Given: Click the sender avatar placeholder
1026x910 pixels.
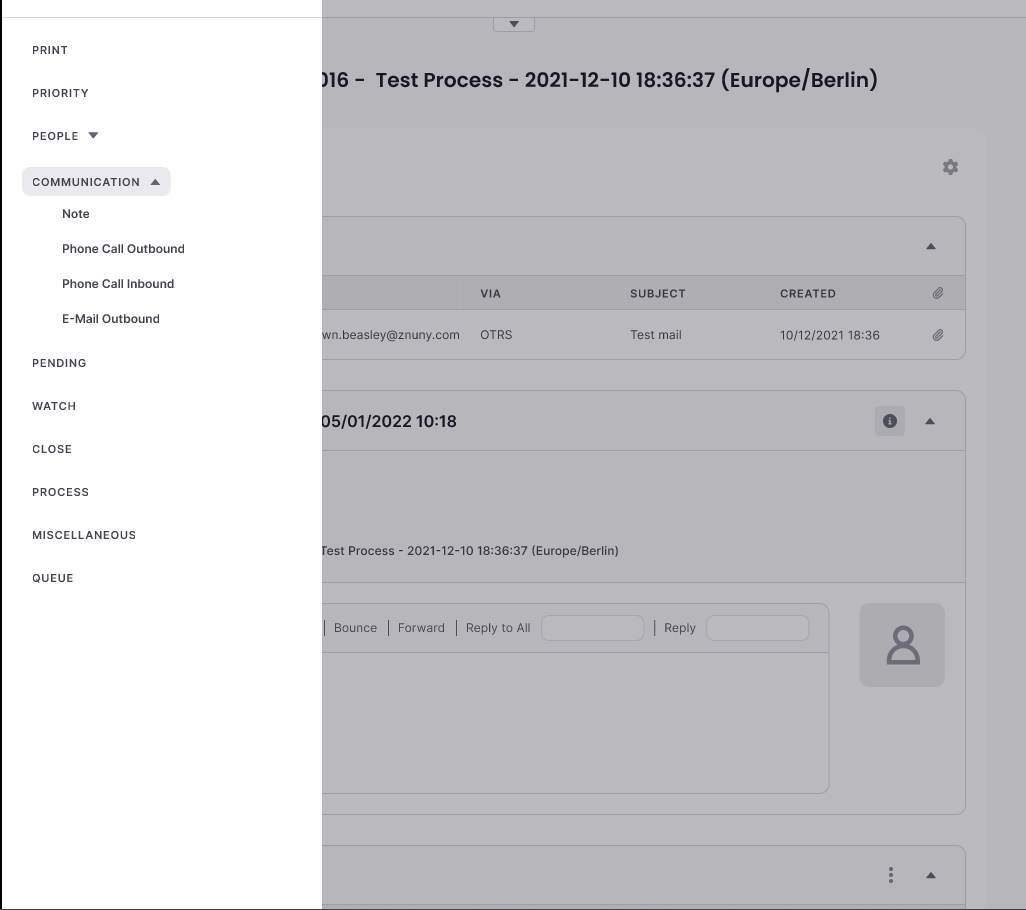Looking at the screenshot, I should [902, 645].
